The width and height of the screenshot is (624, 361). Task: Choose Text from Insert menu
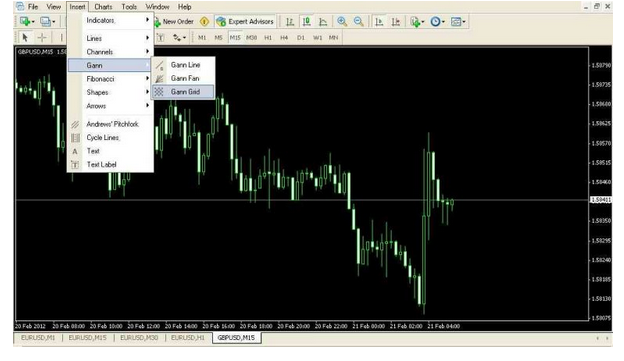click(110, 151)
